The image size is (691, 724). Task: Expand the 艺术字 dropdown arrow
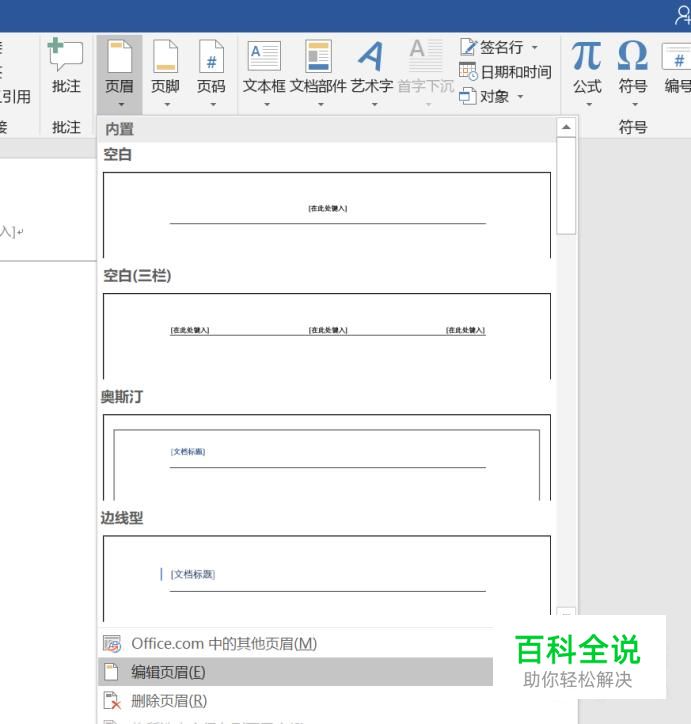click(374, 105)
